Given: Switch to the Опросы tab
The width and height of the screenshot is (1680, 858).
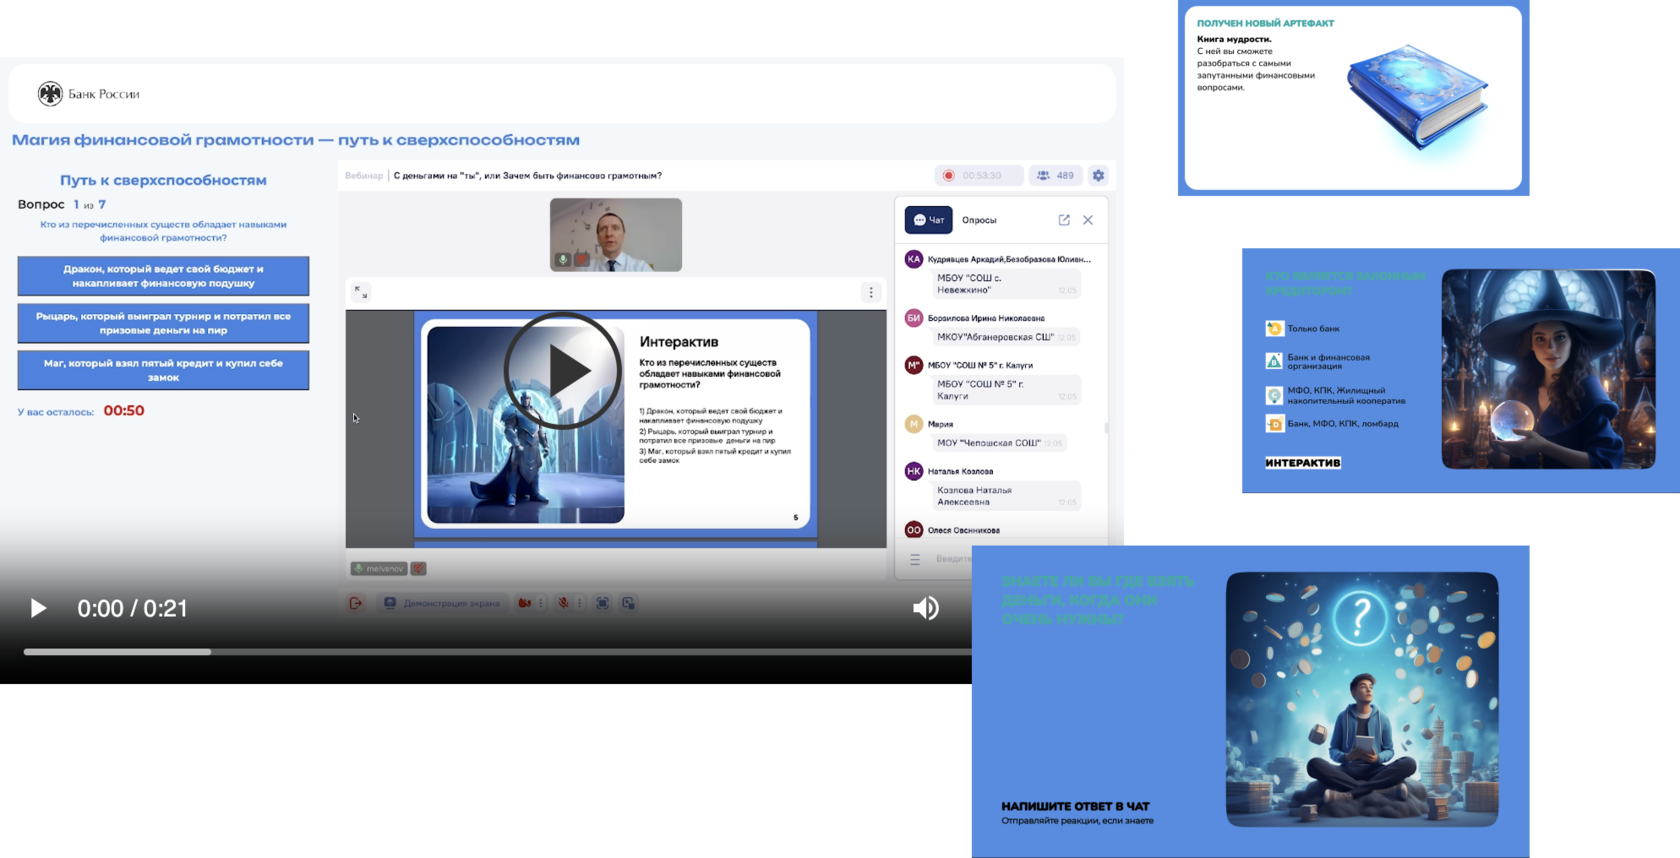Looking at the screenshot, I should tap(979, 220).
